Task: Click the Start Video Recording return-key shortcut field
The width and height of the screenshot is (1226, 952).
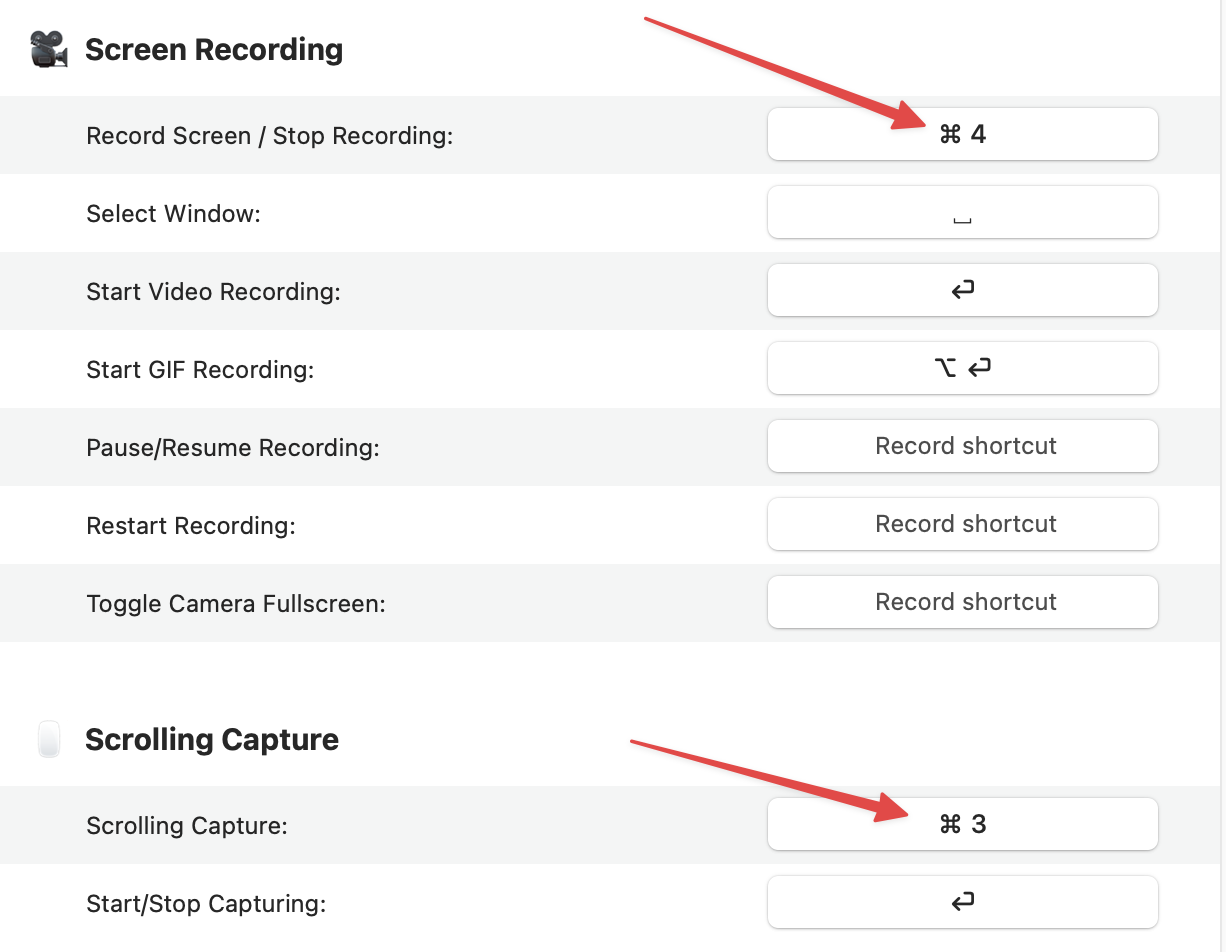Action: (962, 290)
